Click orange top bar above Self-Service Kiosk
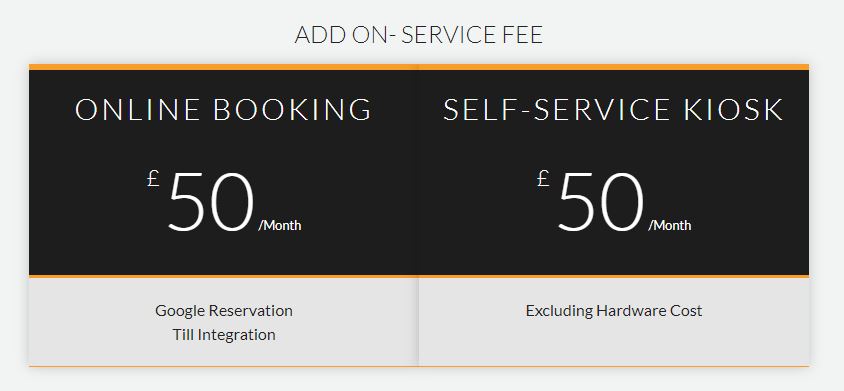 click(614, 67)
